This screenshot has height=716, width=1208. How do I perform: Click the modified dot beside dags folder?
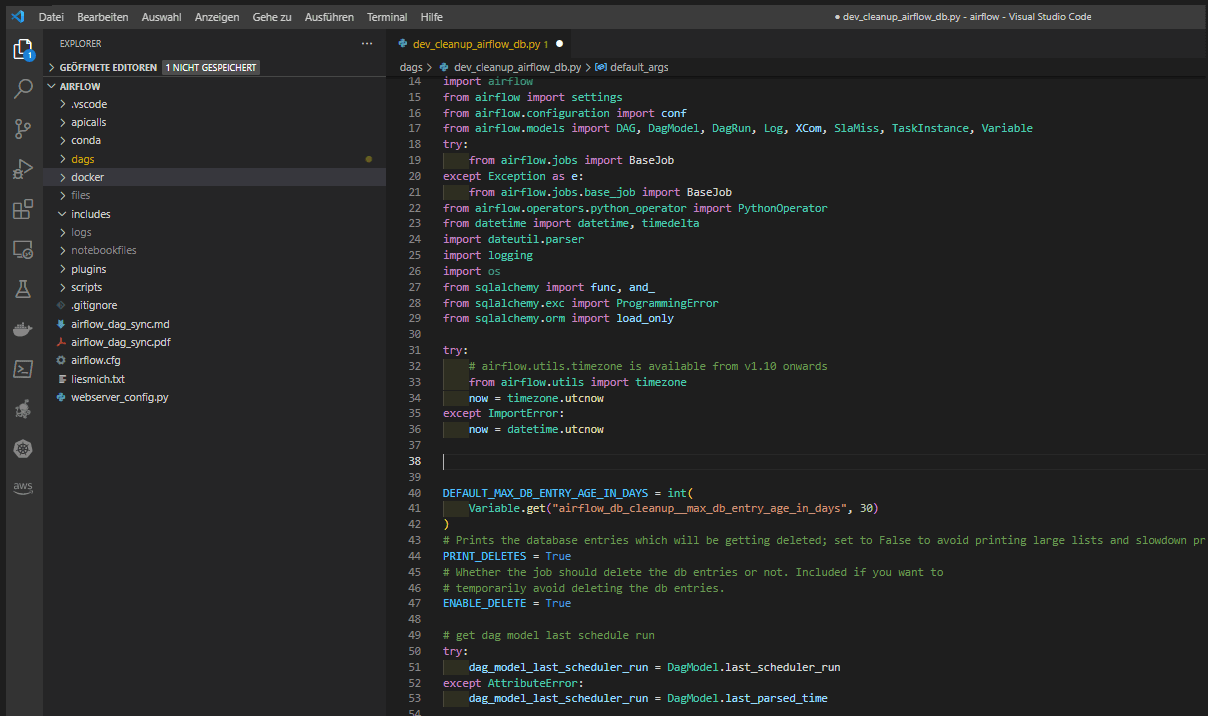[x=369, y=159]
